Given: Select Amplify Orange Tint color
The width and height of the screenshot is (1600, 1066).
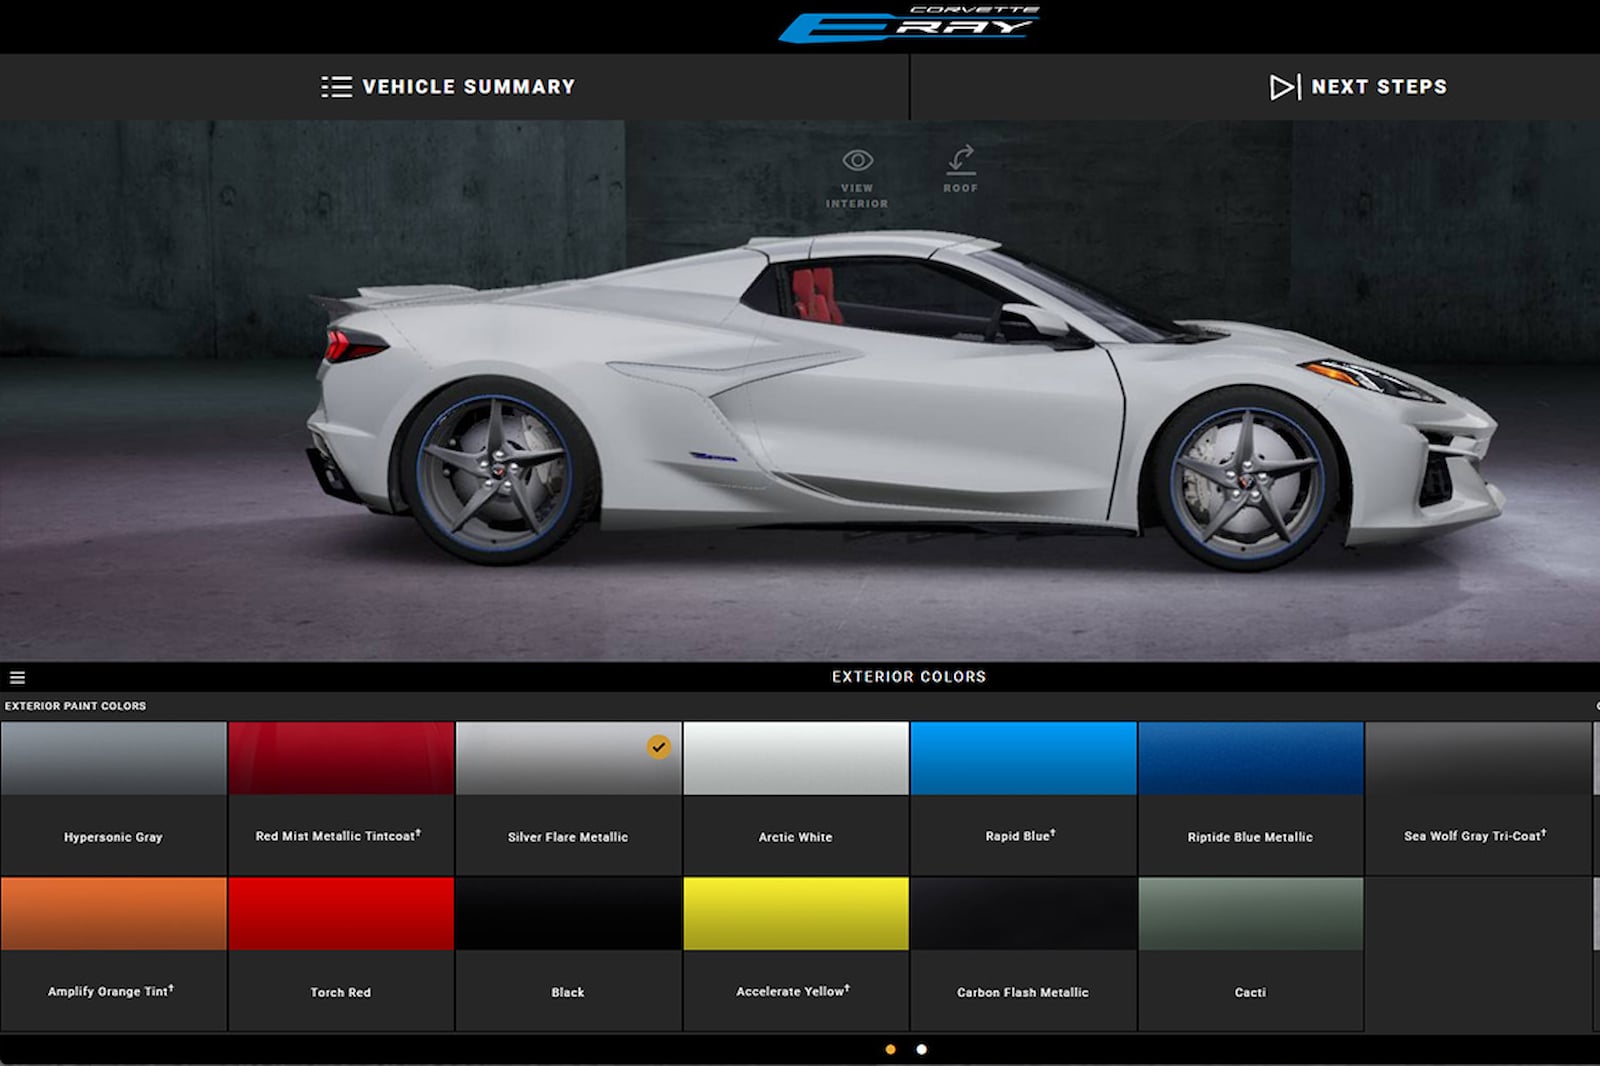Looking at the screenshot, I should point(113,914).
